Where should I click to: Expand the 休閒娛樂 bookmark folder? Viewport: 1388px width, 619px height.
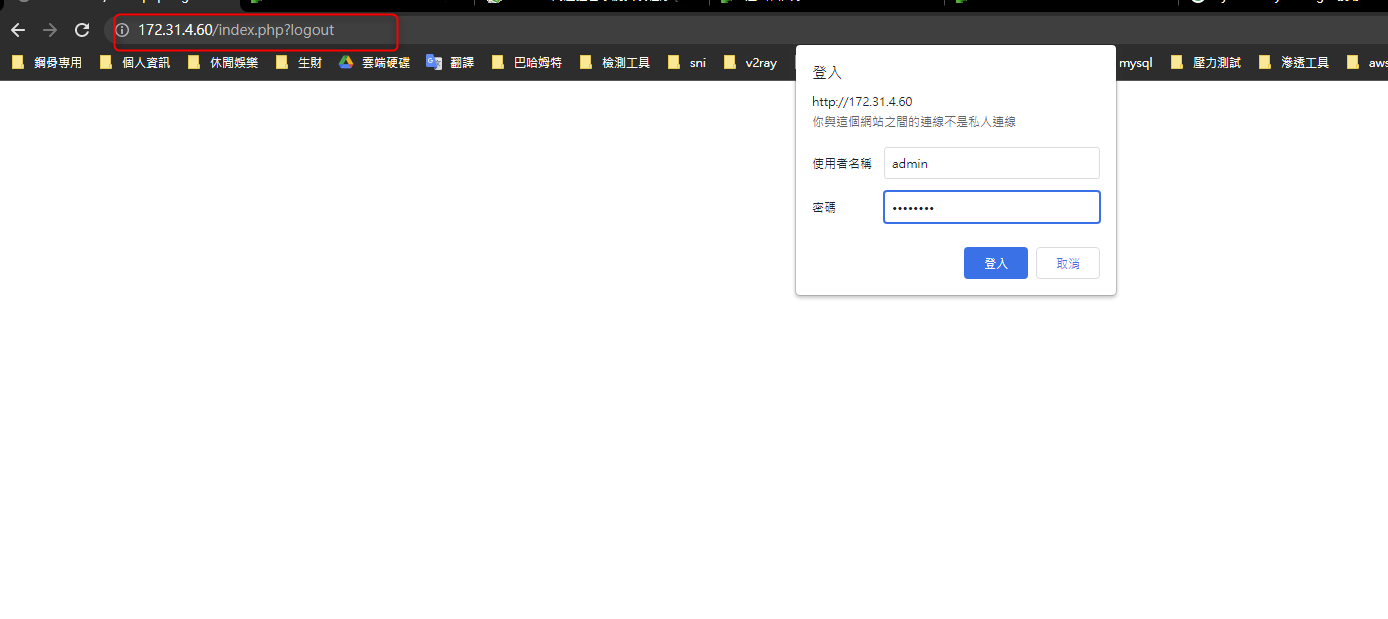tap(223, 62)
